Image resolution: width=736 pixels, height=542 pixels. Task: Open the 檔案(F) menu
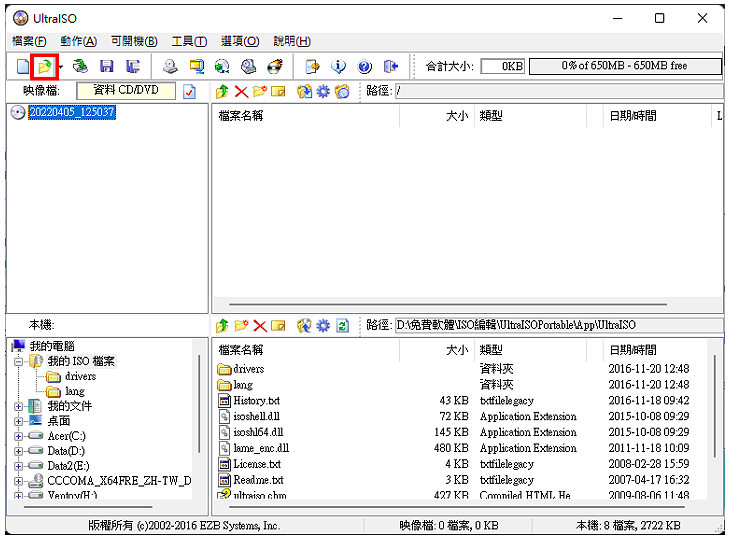click(29, 41)
